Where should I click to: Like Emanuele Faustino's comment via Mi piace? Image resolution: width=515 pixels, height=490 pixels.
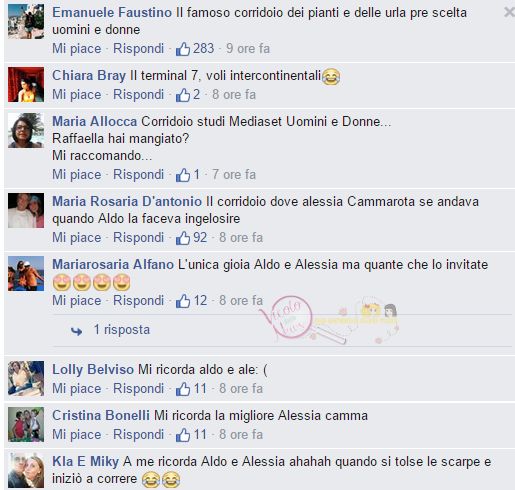[x=77, y=49]
